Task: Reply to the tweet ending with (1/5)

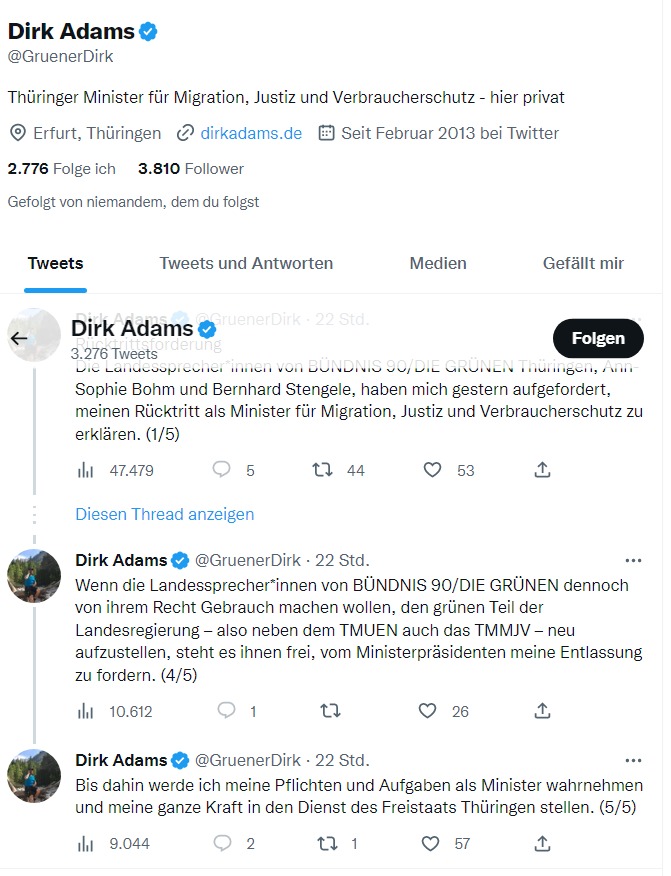Action: [222, 469]
